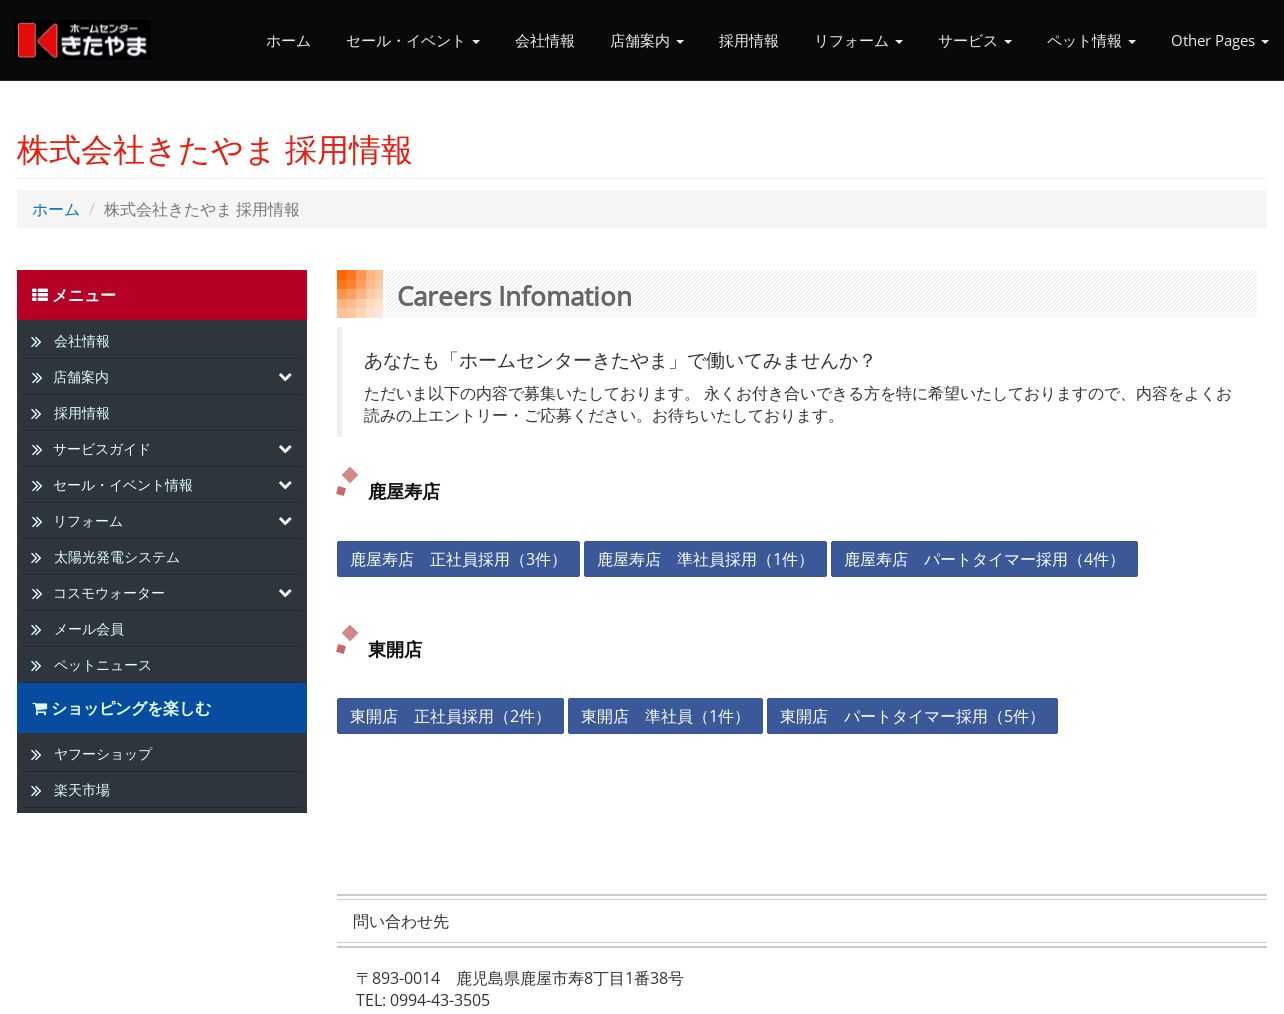Screen dimensions: 1284x1014
Task: Open 鹿屋寿店 準社員採用（1件） button
Action: [x=705, y=559]
